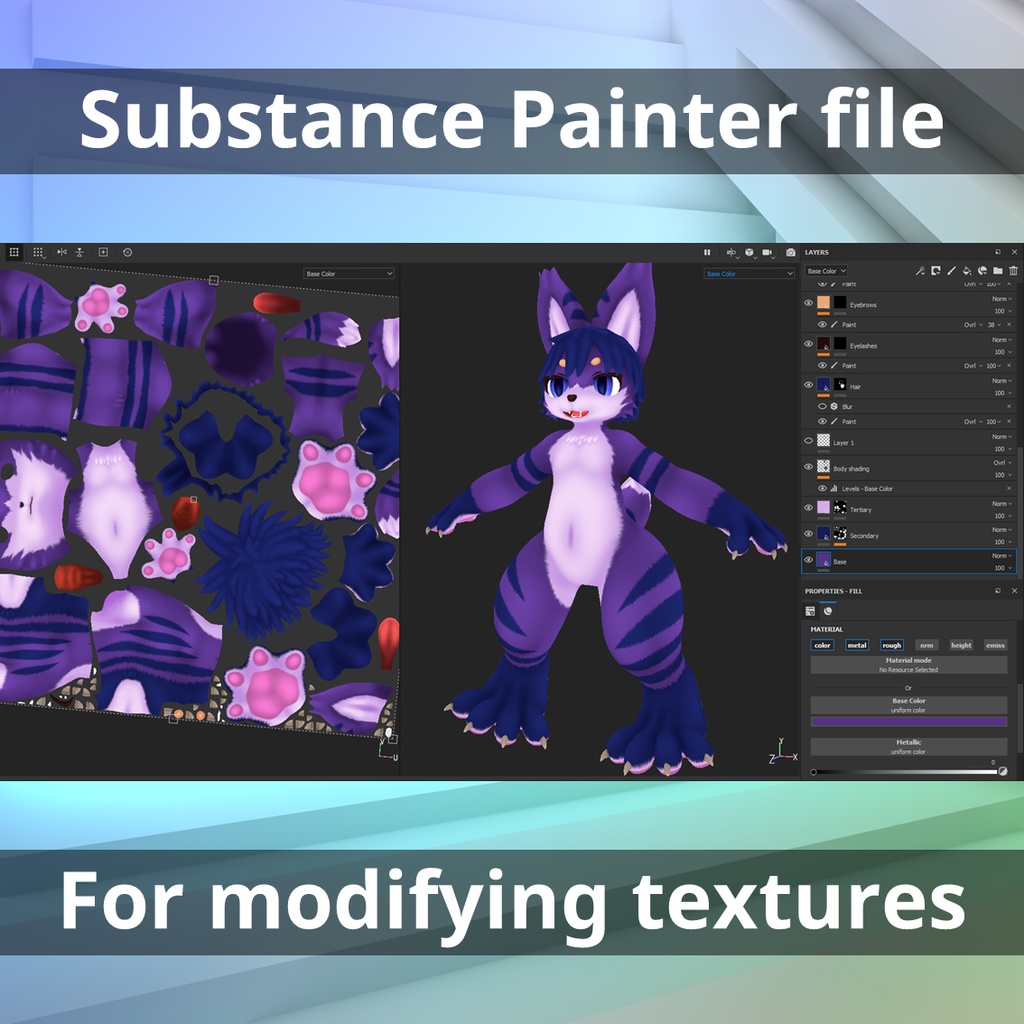Viewport: 1024px width, 1024px height.
Task: Open the Base Color dropdown above the 2D view
Action: click(x=350, y=272)
